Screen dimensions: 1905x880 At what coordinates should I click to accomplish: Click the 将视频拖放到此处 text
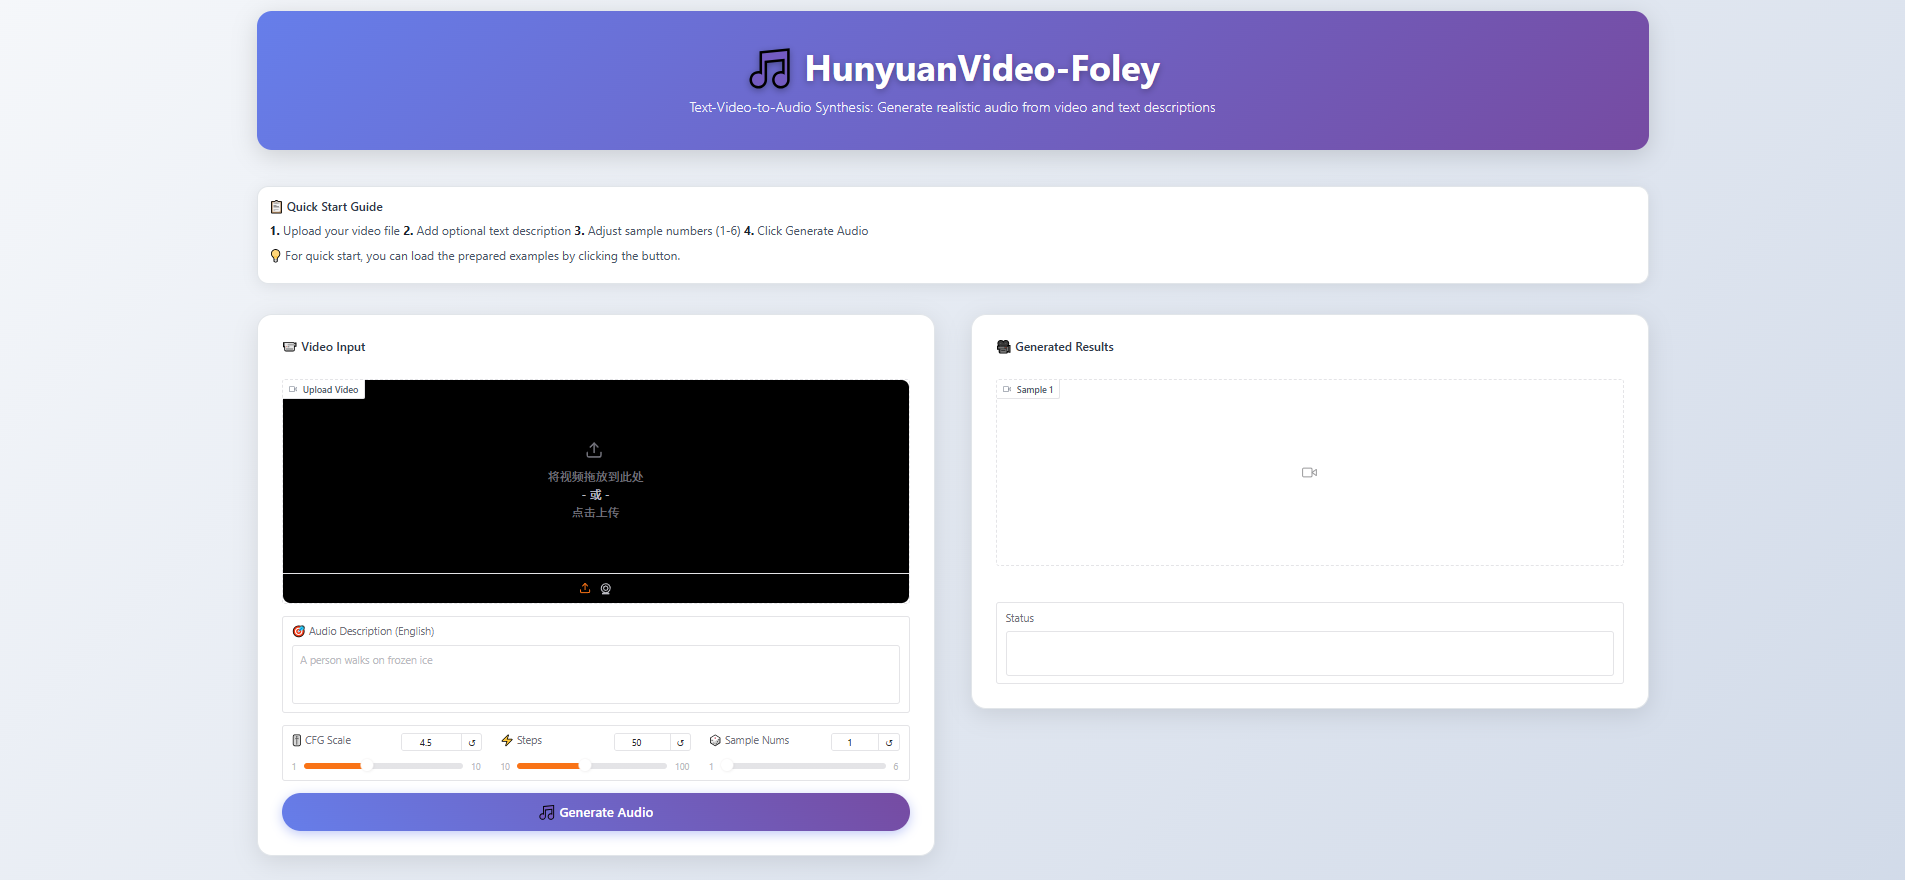click(x=595, y=477)
